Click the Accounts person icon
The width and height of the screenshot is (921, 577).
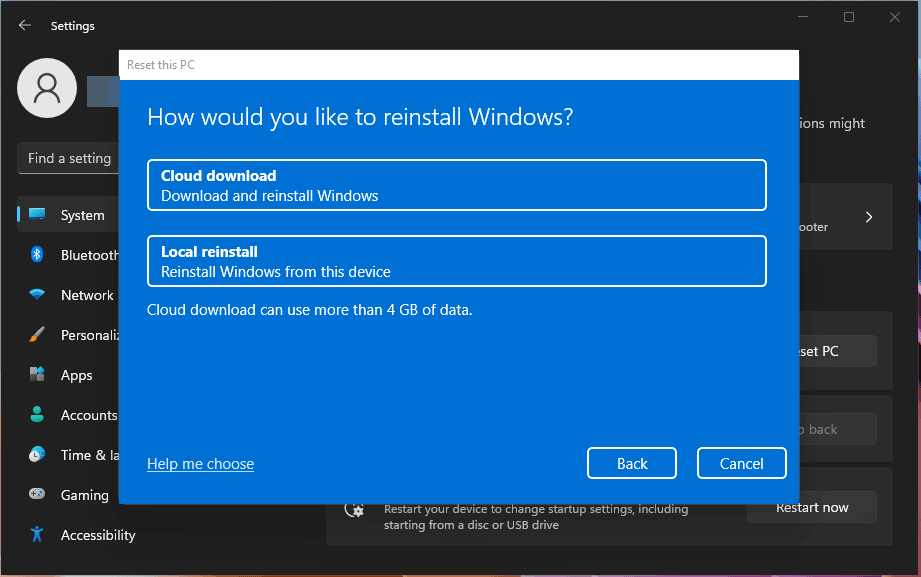37,414
